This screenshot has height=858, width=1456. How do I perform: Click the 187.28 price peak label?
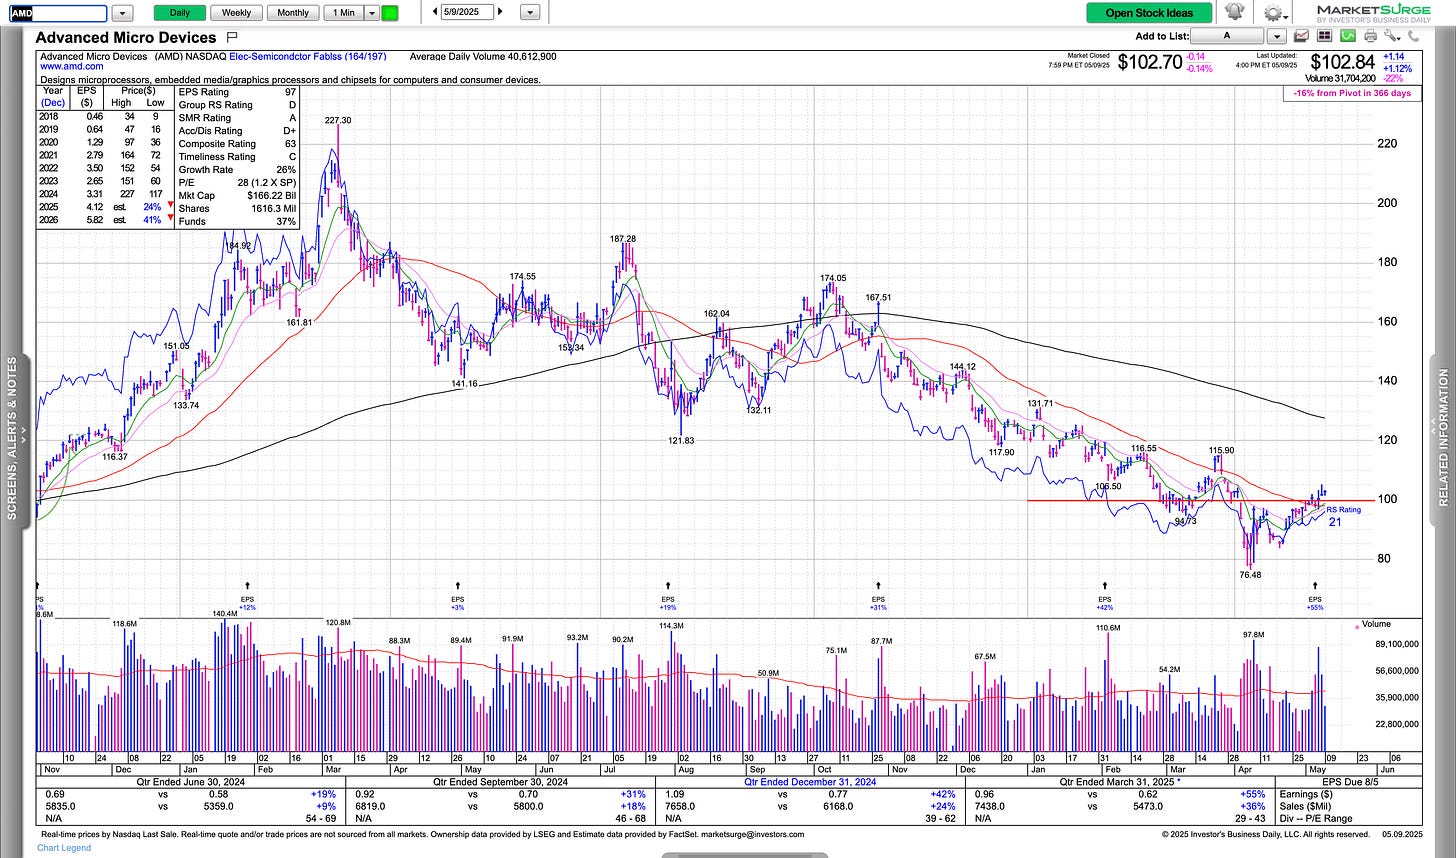[x=623, y=239]
